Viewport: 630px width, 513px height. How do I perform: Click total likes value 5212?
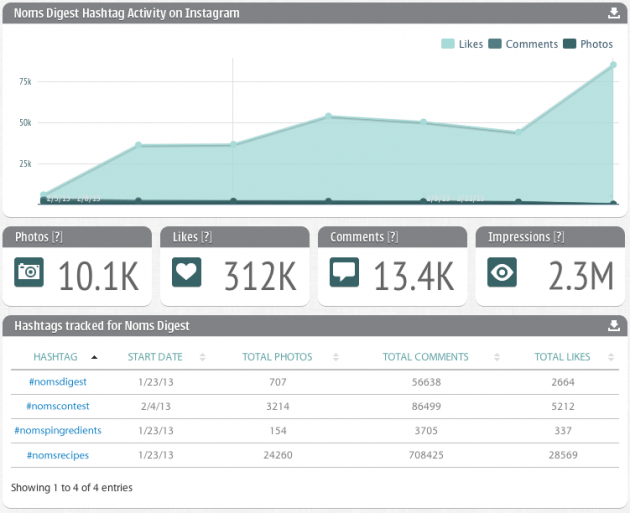click(x=563, y=406)
